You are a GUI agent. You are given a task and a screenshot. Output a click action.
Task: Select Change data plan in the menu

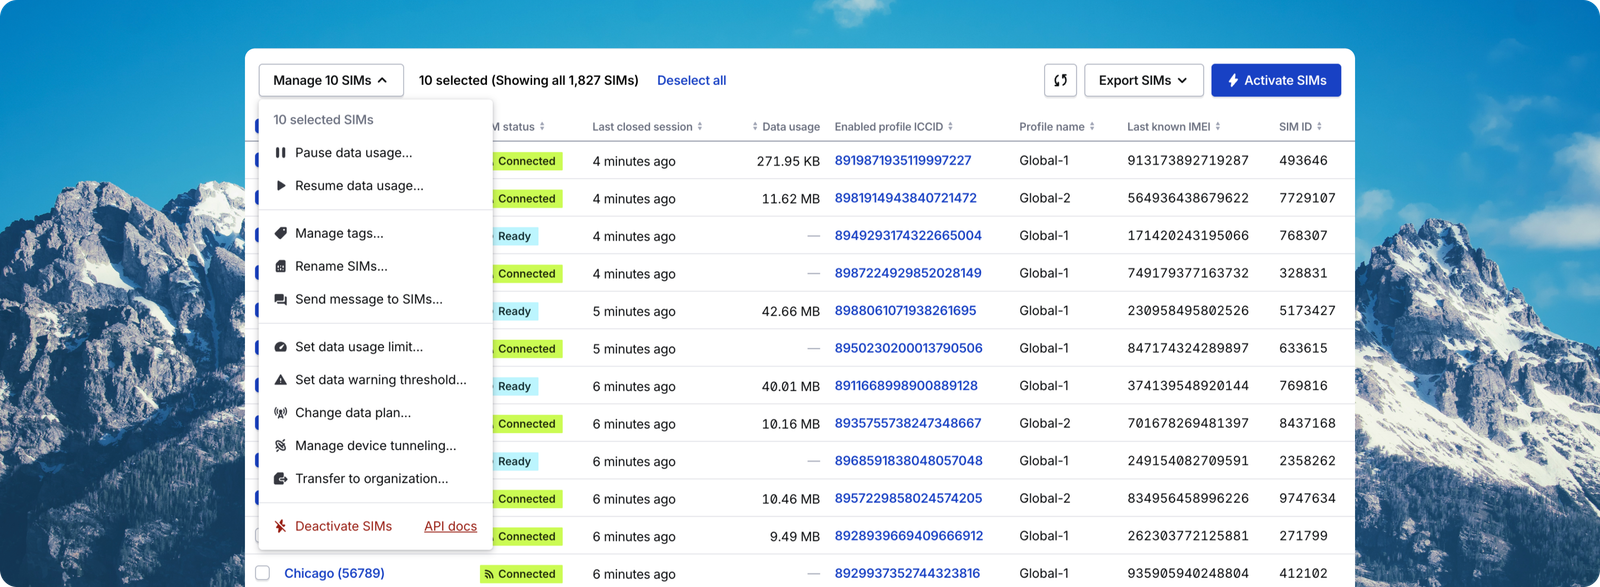(375, 413)
